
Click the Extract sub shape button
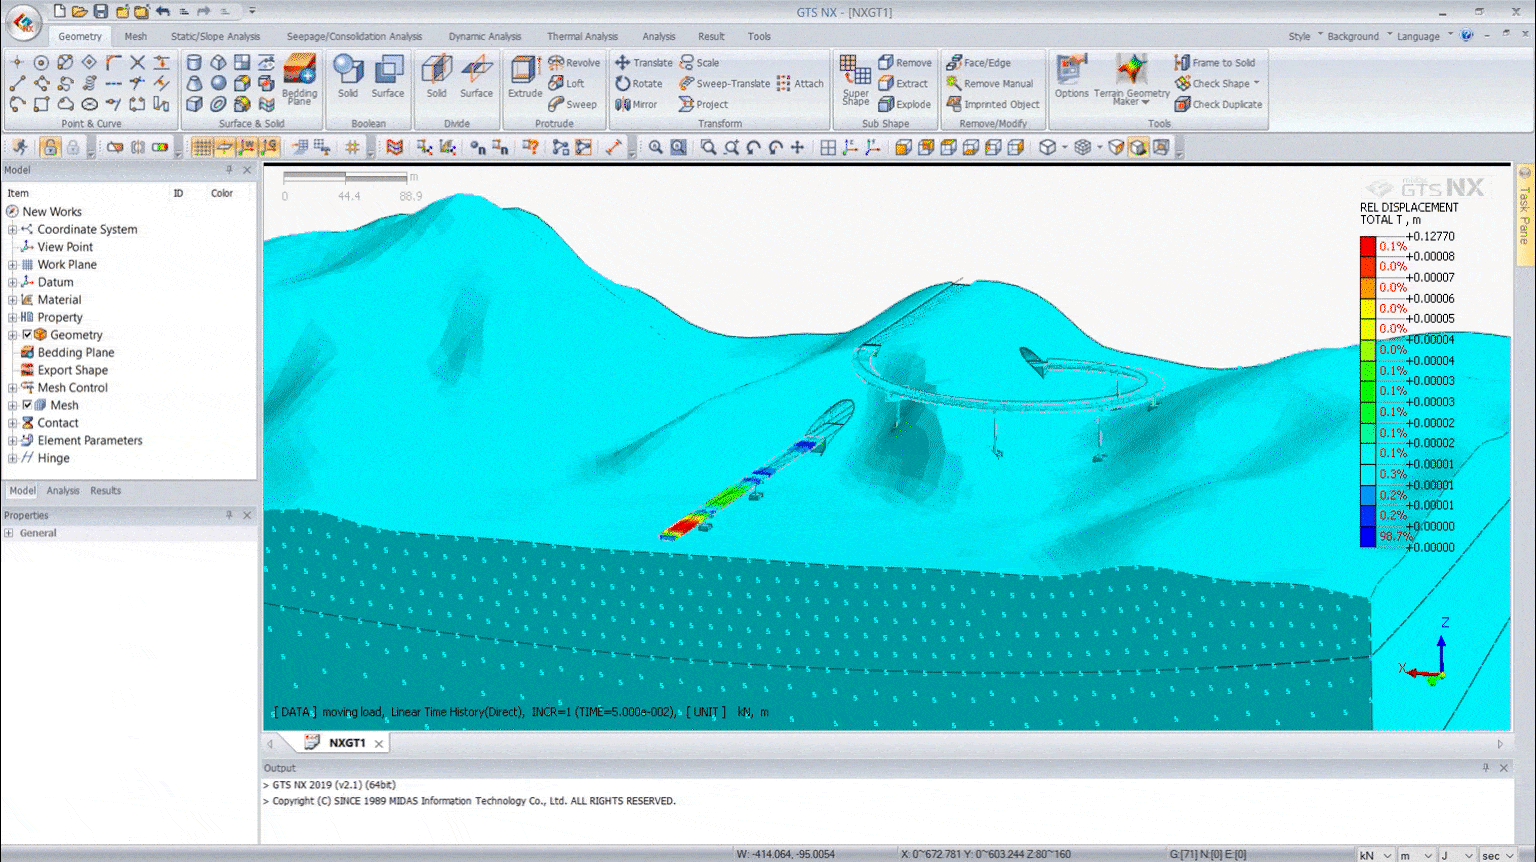click(x=903, y=83)
